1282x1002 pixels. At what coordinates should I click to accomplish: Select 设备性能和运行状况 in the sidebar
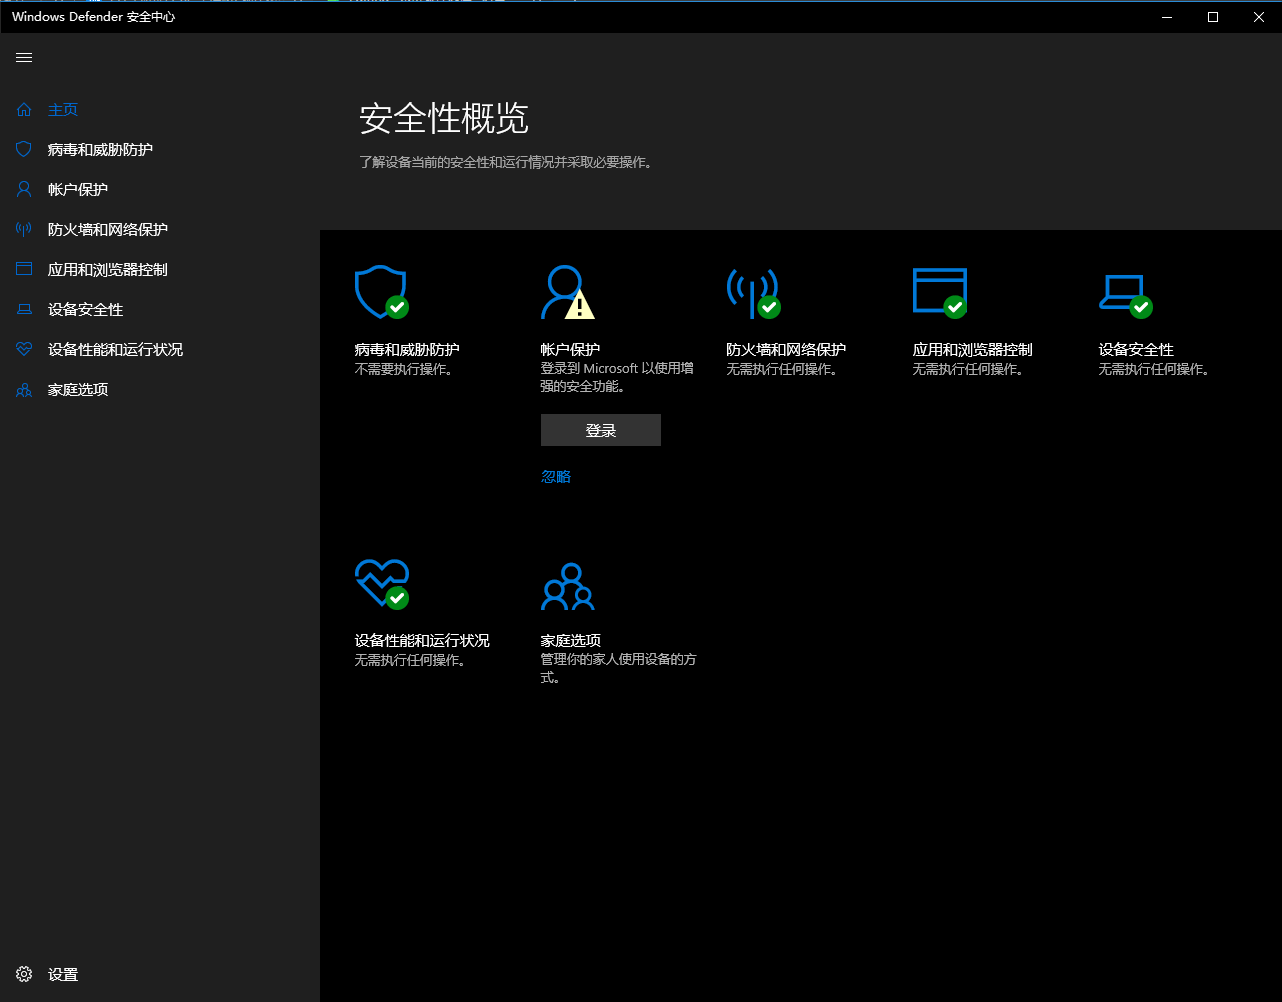[x=115, y=349]
